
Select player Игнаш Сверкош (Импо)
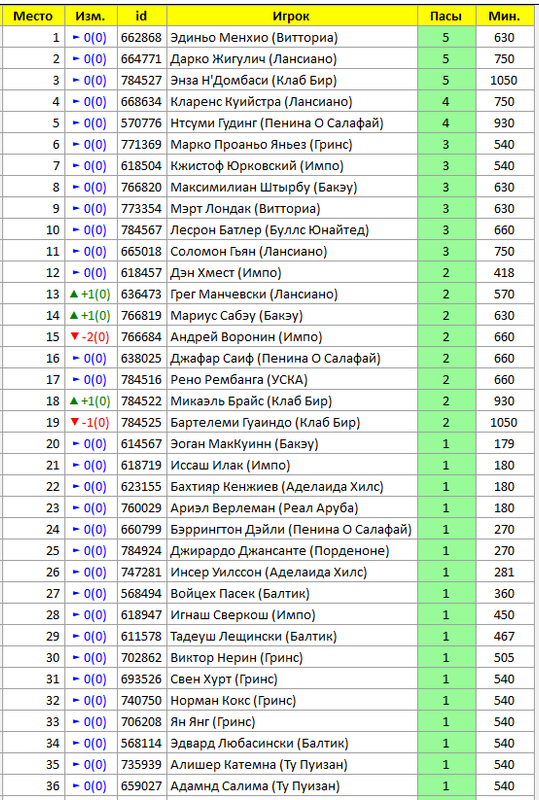pyautogui.click(x=243, y=615)
